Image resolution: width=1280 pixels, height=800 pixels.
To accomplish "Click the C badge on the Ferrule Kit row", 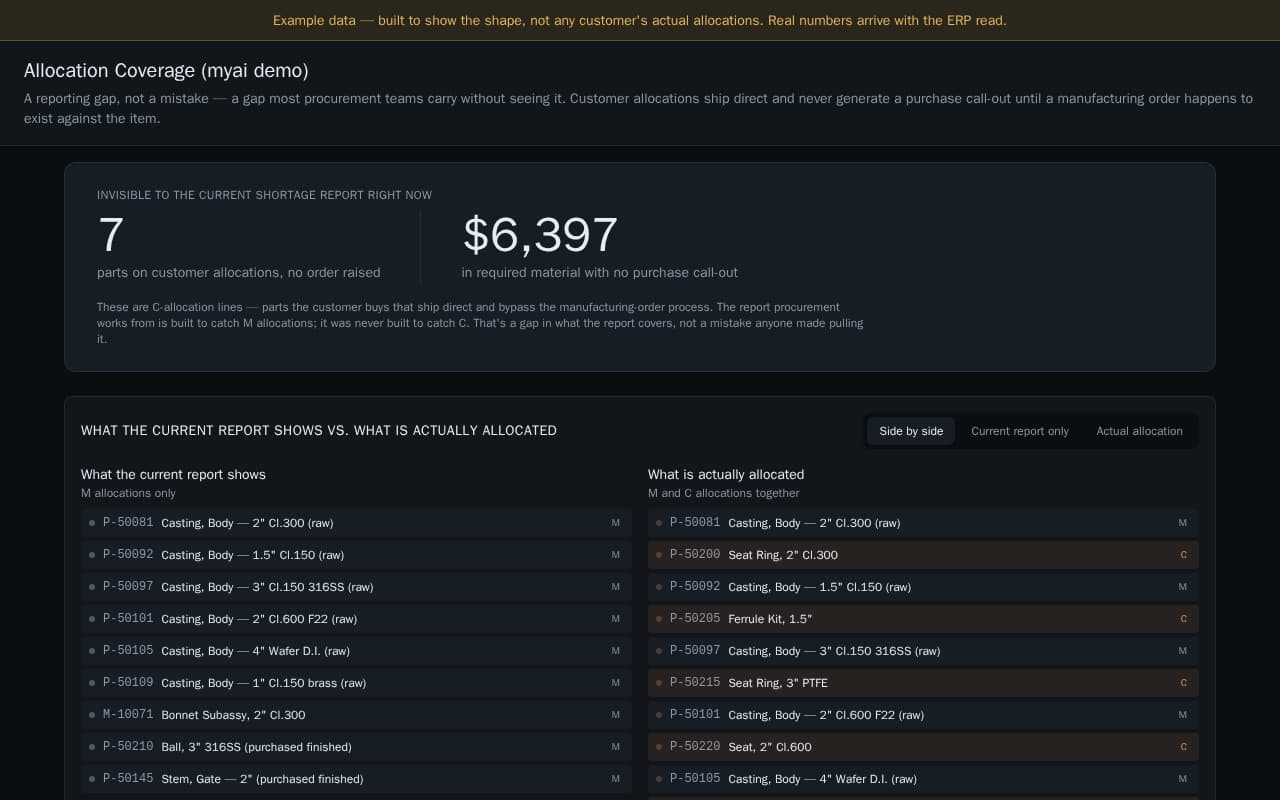I will tap(1183, 619).
